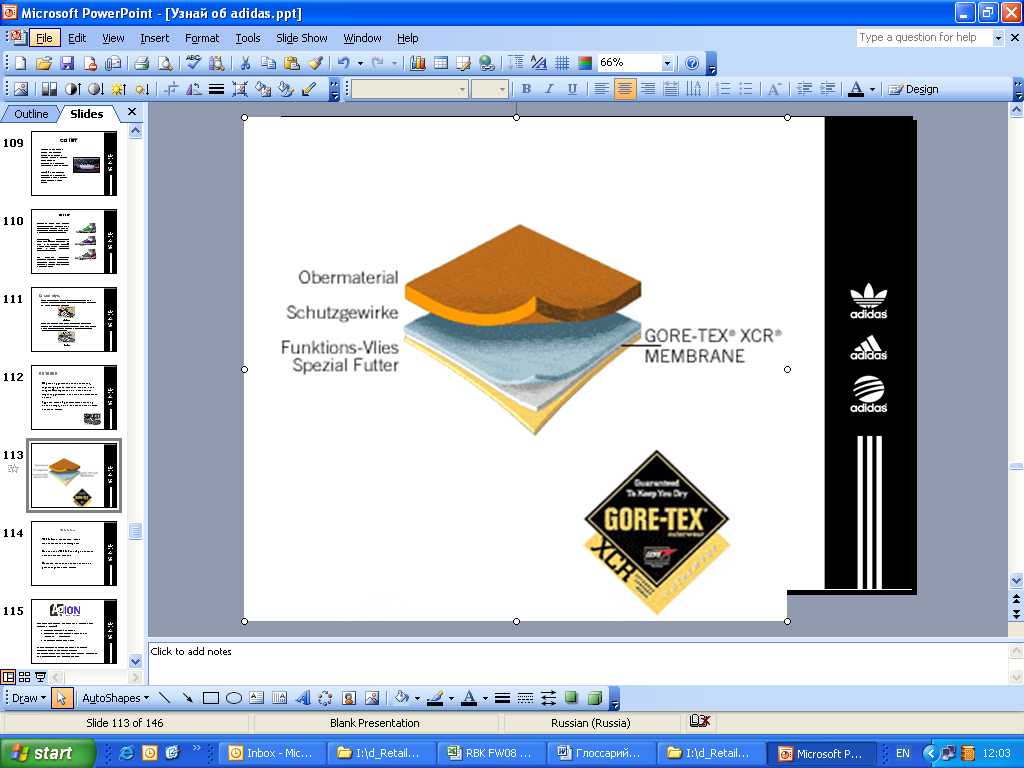Viewport: 1024px width, 768px height.
Task: Open RBK FW08 Excel taskbar window
Action: pyautogui.click(x=490, y=753)
